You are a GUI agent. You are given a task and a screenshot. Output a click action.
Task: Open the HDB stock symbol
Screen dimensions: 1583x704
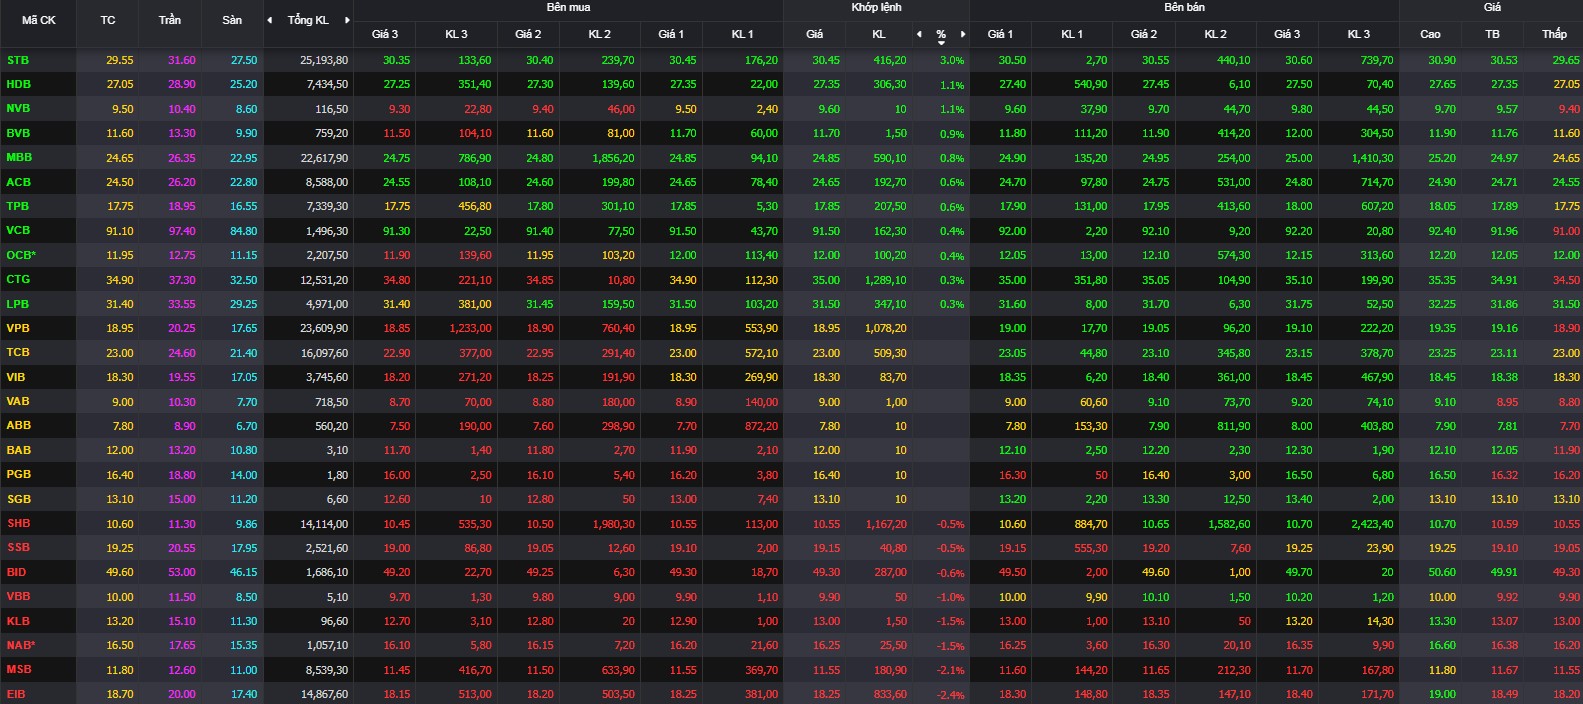click(x=19, y=84)
